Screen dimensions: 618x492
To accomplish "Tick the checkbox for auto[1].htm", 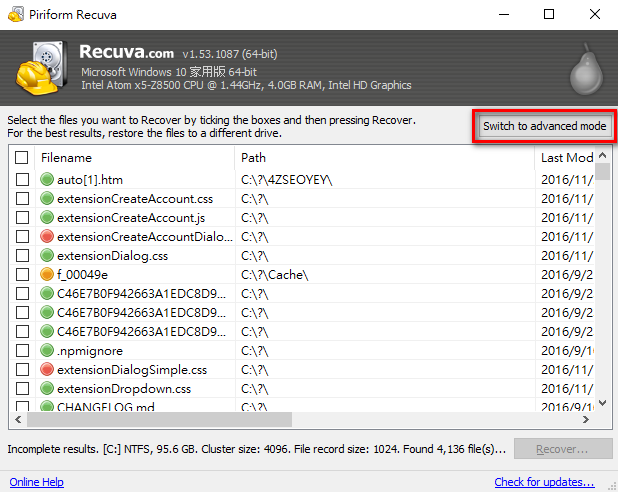I will click(22, 179).
